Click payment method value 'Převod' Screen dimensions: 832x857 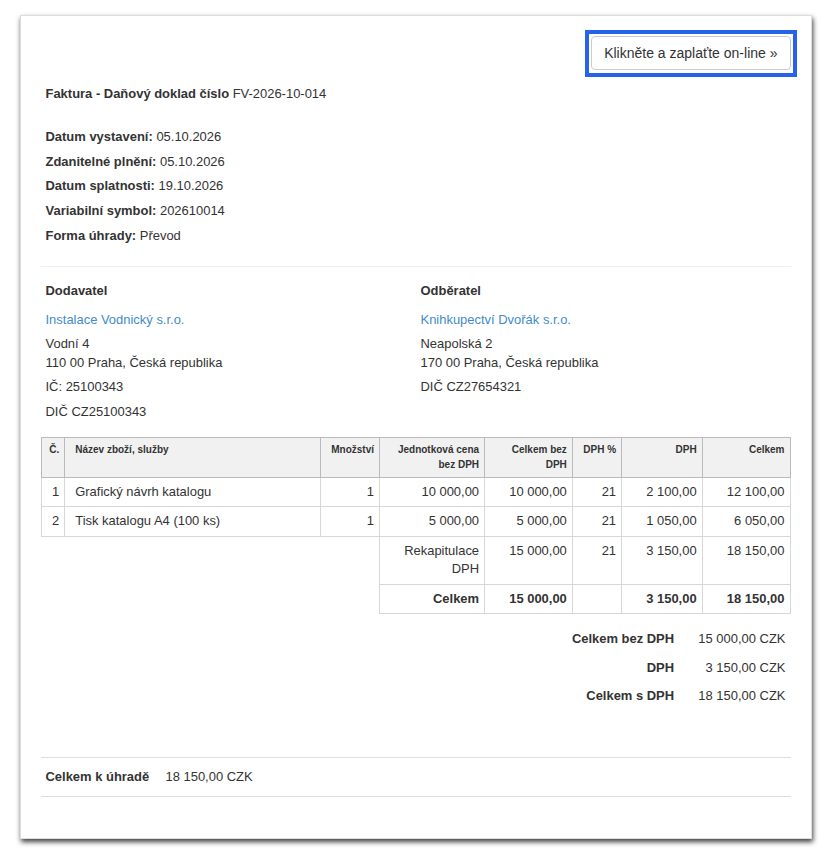click(x=160, y=236)
